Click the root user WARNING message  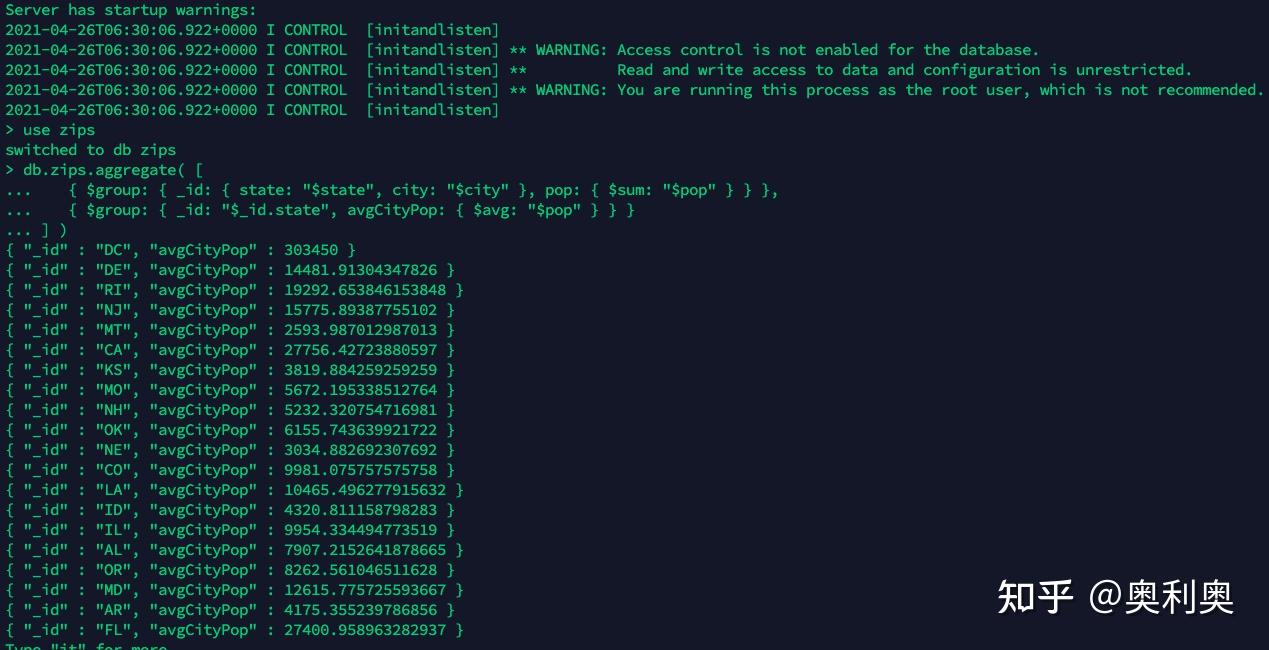click(x=887, y=90)
